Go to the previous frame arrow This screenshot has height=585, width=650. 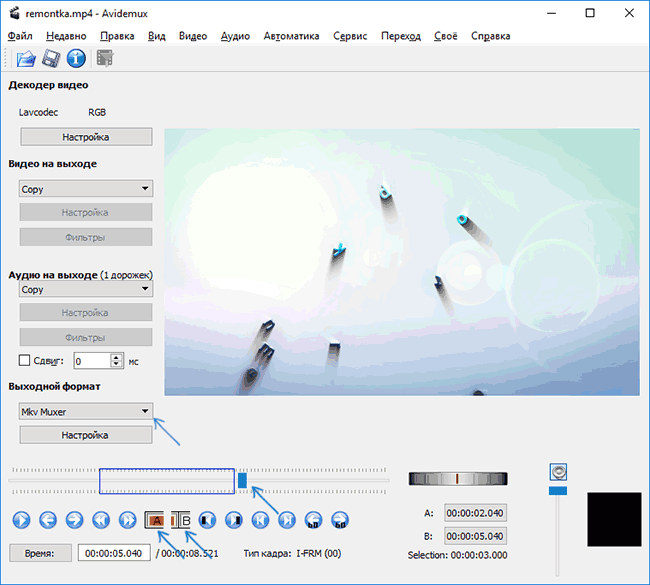[x=48, y=520]
